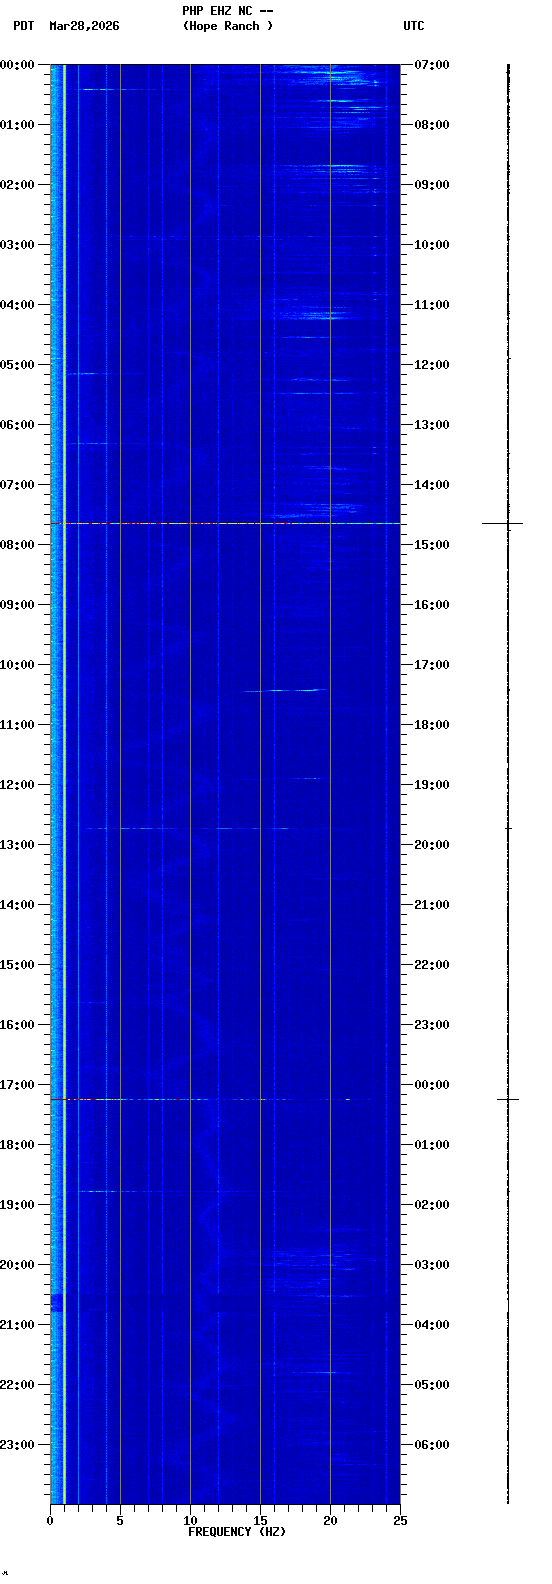
Task: Click the 25 Hz frequency axis label
Action: tap(400, 1521)
